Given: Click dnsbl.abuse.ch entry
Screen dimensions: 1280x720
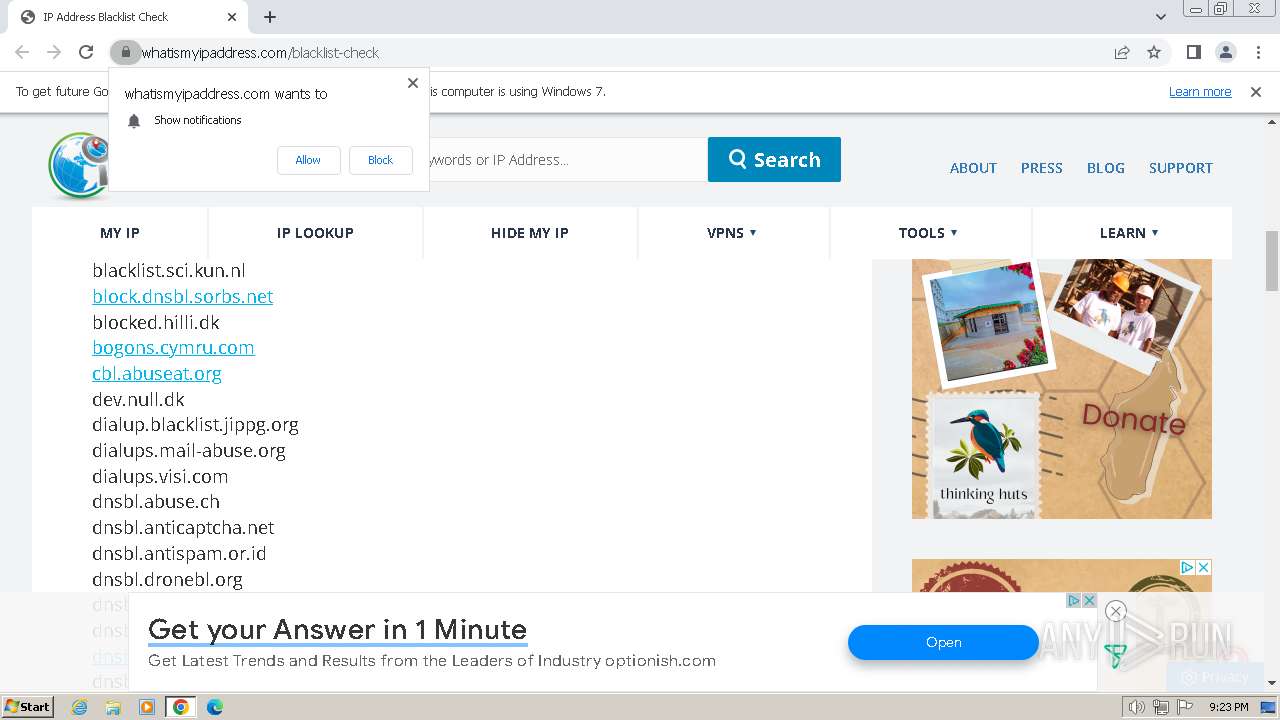Looking at the screenshot, I should point(156,501).
